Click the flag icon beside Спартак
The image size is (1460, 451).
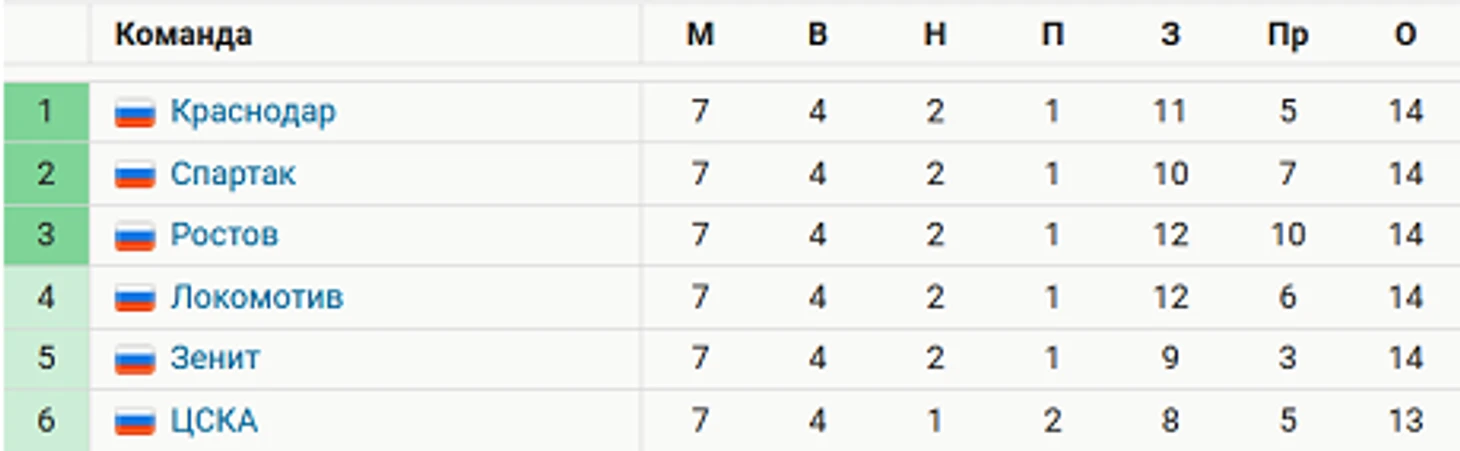134,174
